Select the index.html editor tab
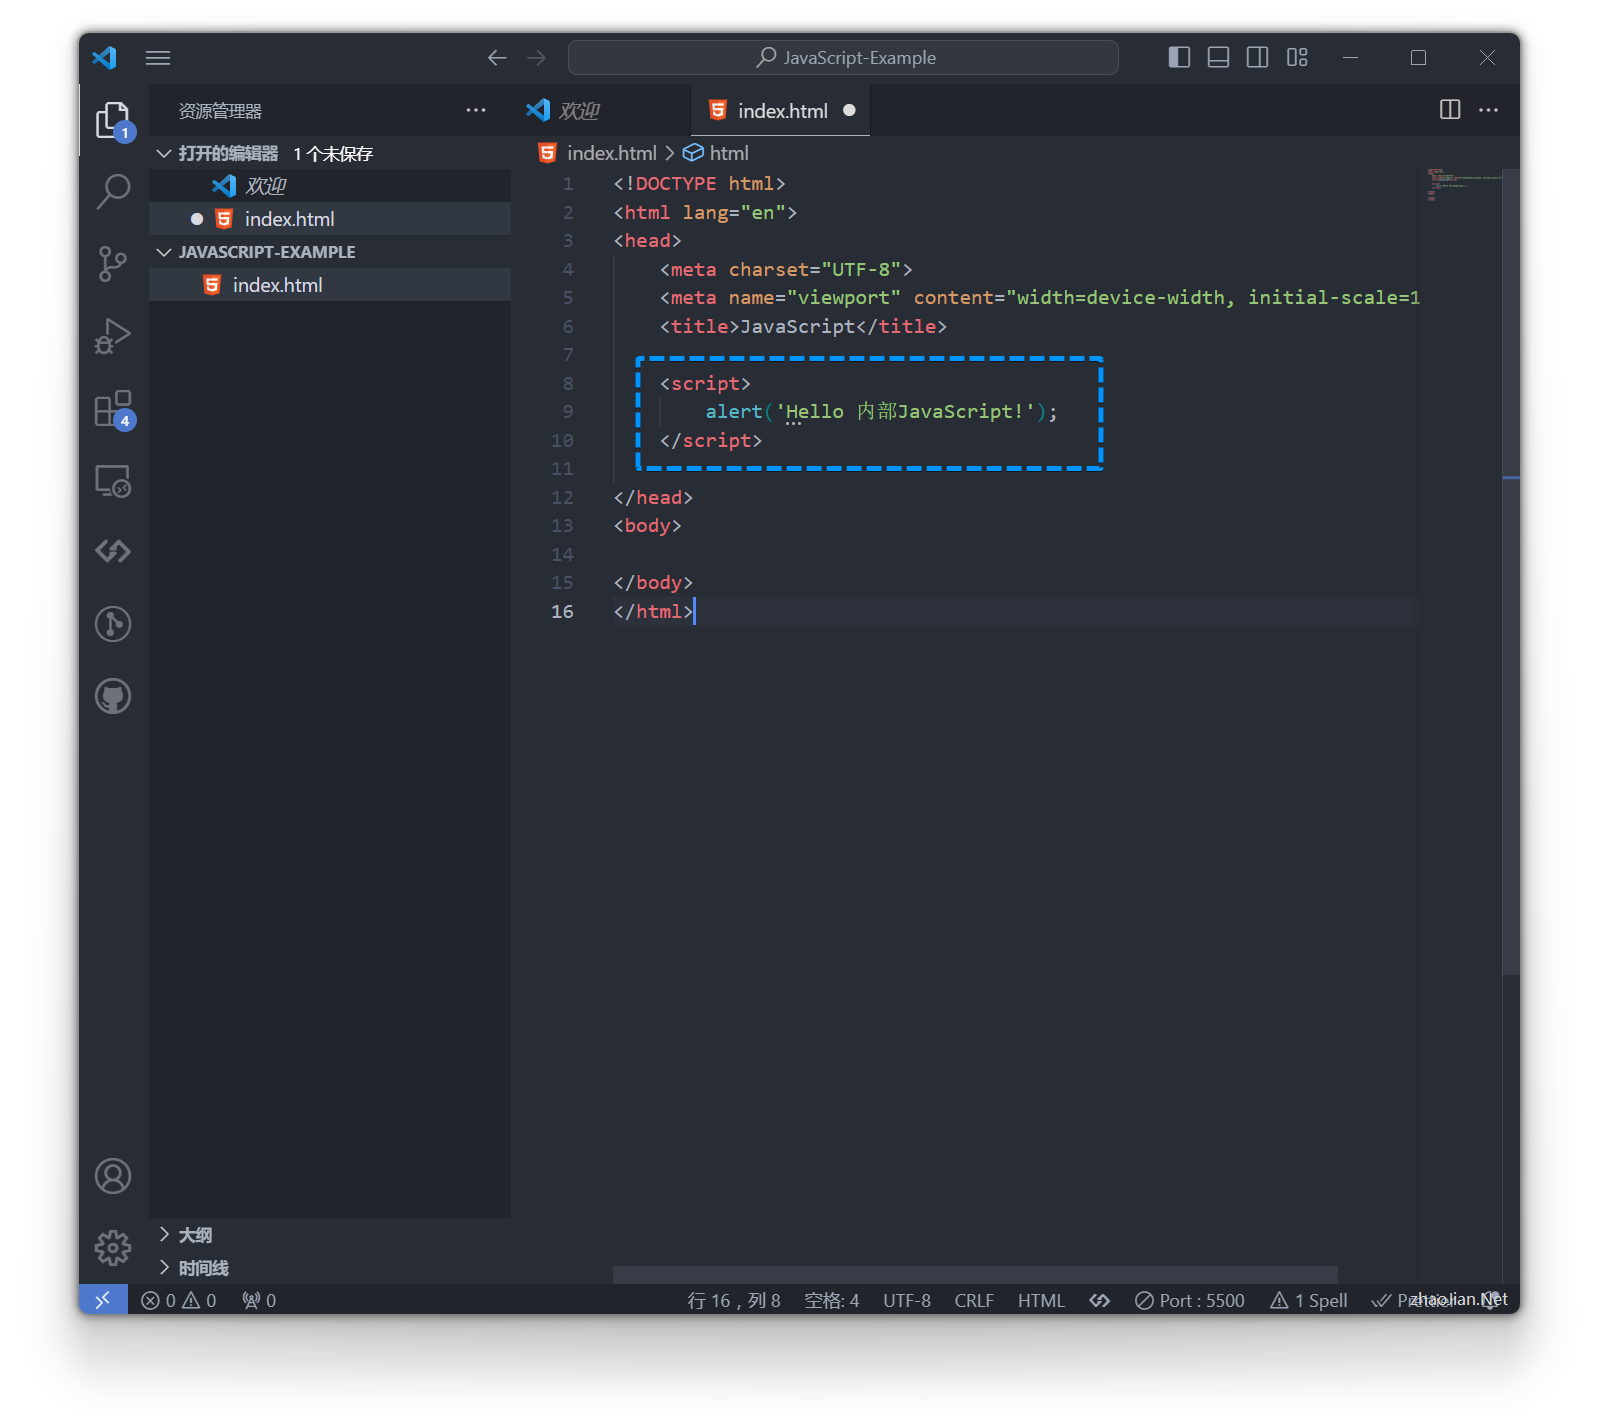 pyautogui.click(x=782, y=111)
